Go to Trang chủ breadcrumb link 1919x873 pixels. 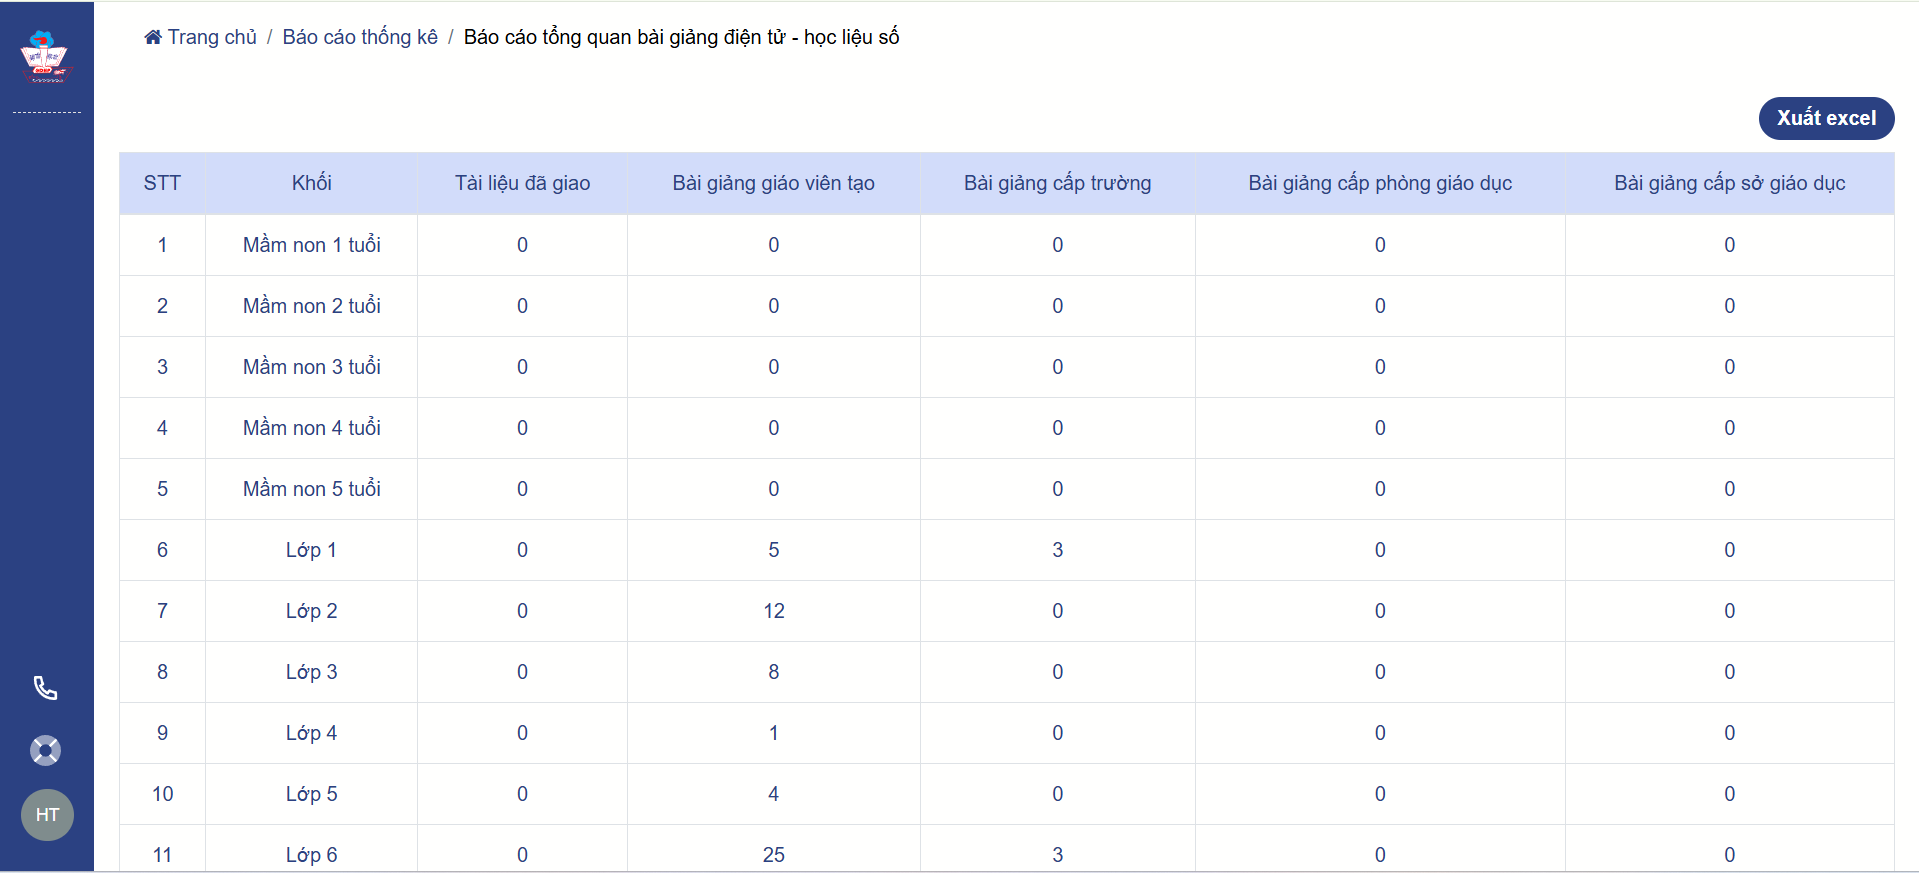point(212,38)
